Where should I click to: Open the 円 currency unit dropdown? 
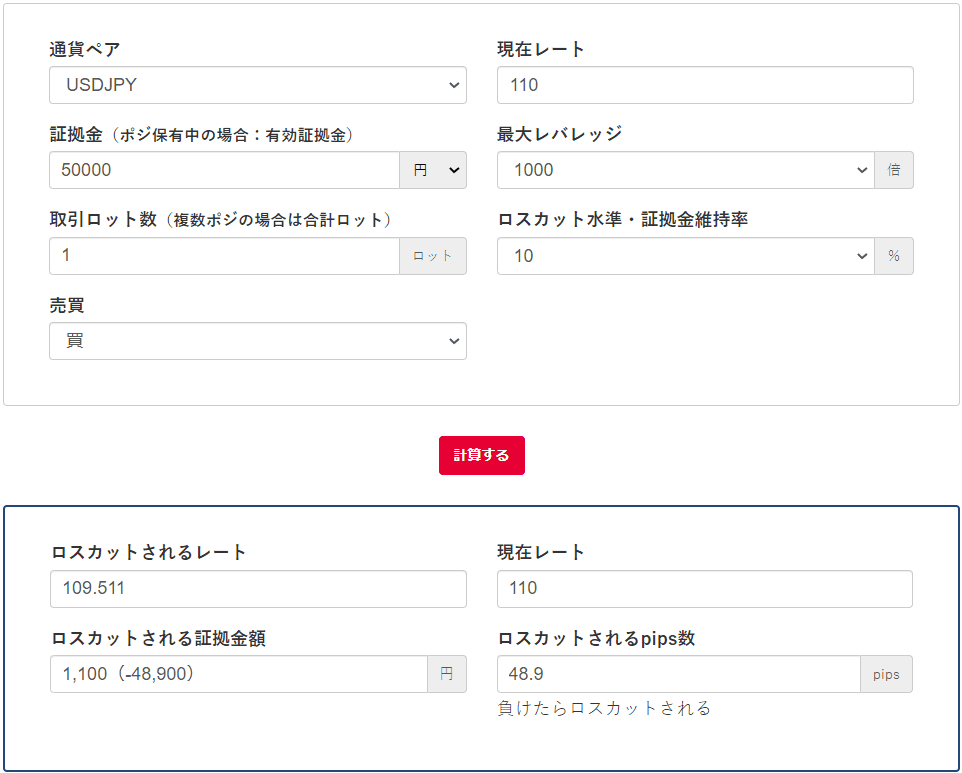(x=433, y=170)
